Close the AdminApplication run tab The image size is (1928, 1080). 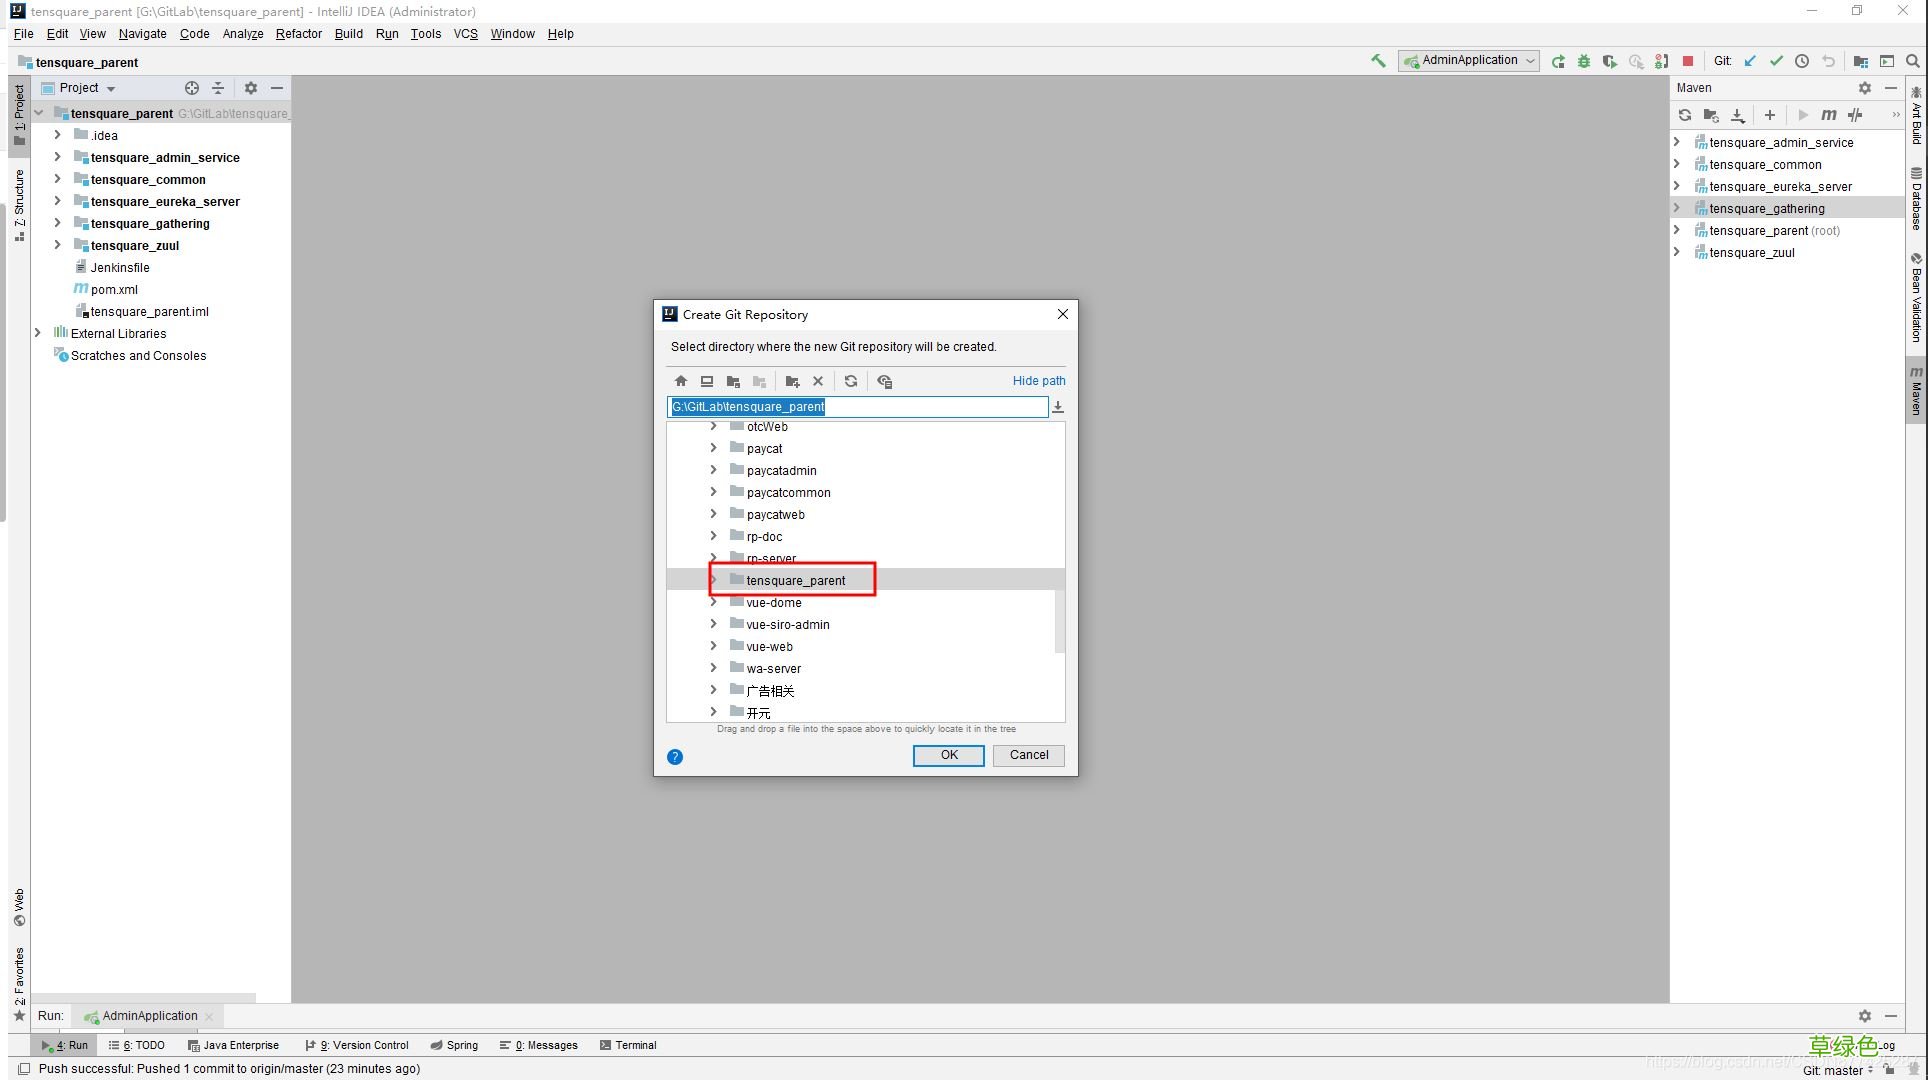pos(209,1017)
